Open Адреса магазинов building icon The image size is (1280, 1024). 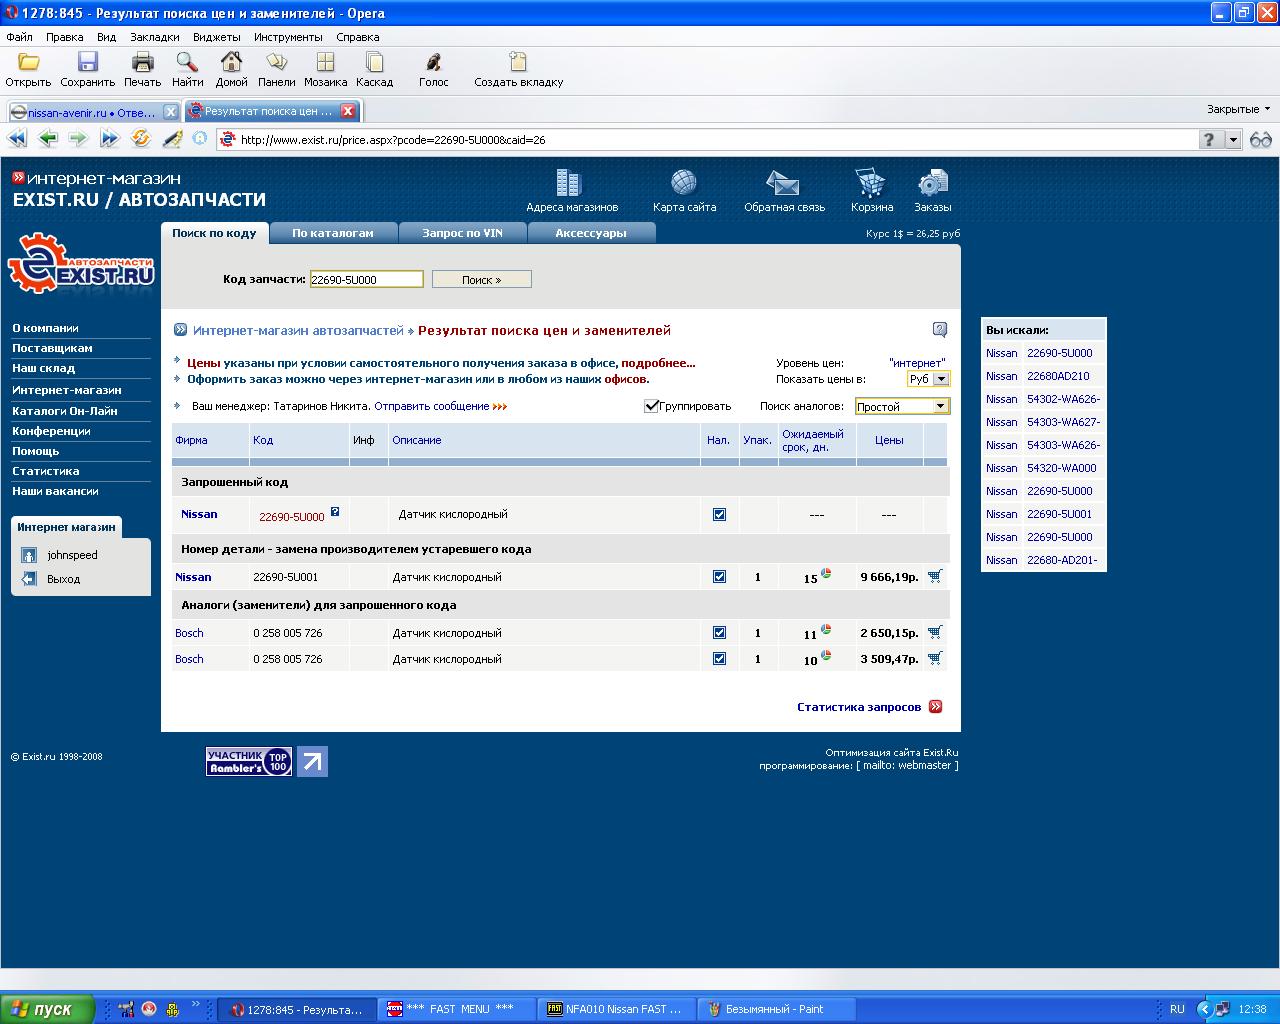click(x=569, y=183)
